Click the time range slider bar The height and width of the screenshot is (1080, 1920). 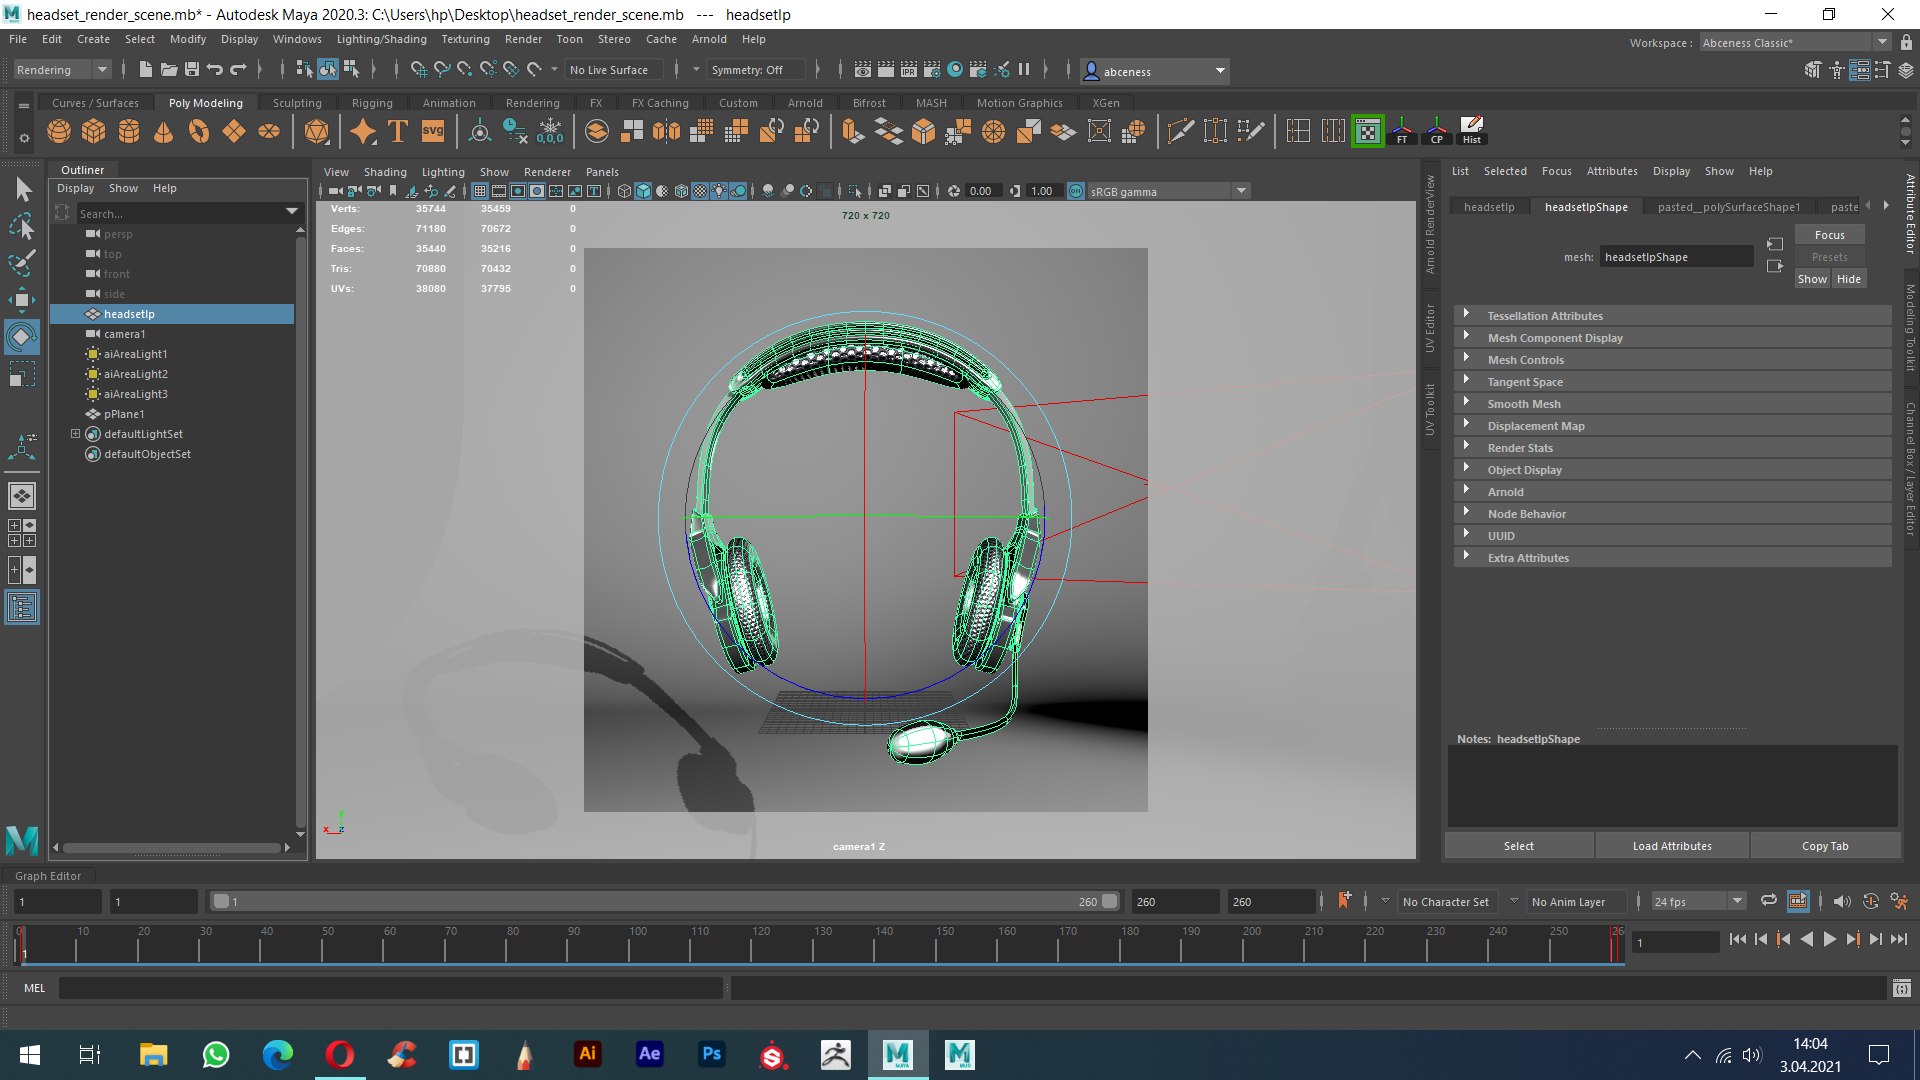click(x=664, y=901)
